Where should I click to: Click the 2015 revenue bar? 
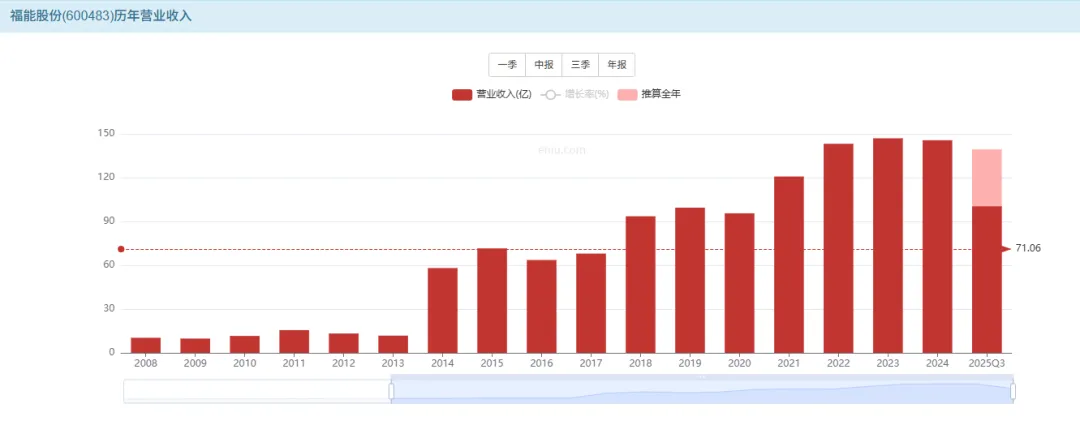click(x=492, y=300)
